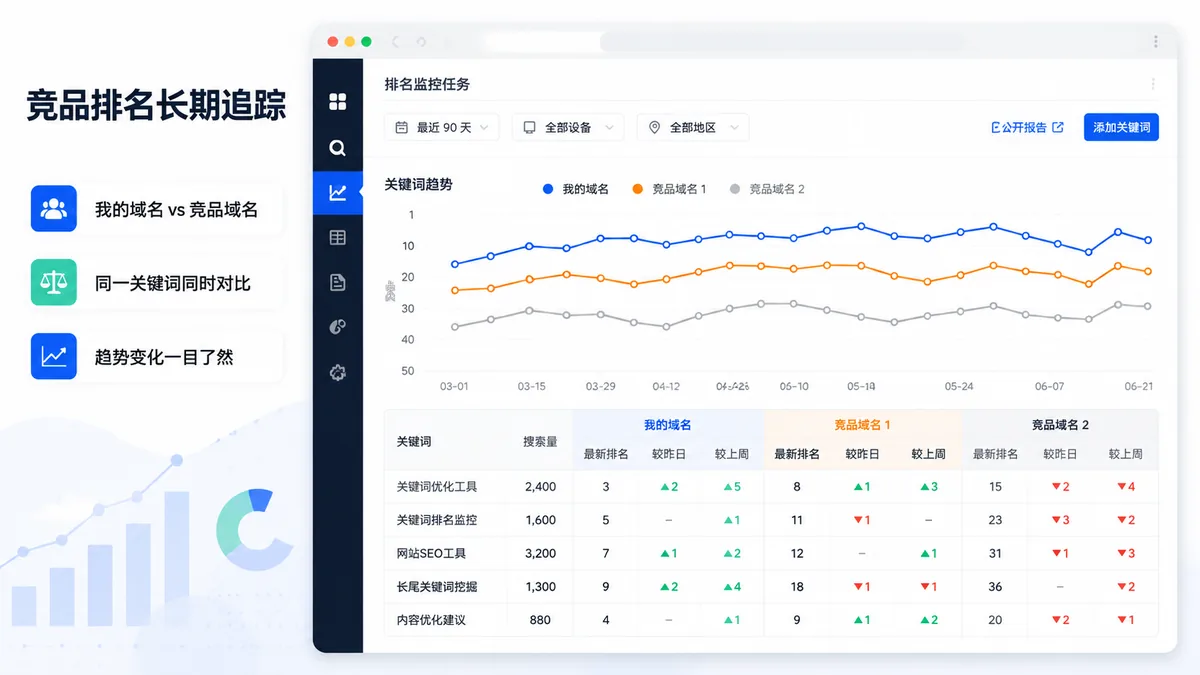Open the pie chart icon in sidebar
Viewport: 1200px width, 675px height.
[x=338, y=327]
